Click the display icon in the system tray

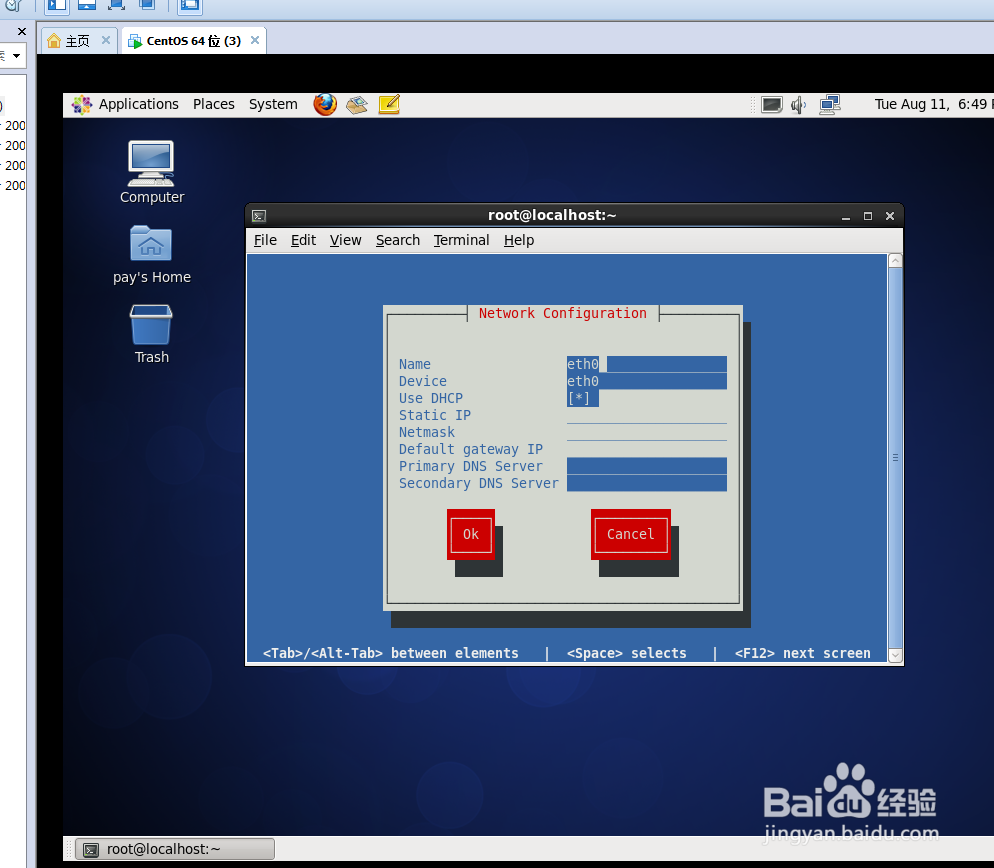pyautogui.click(x=773, y=104)
